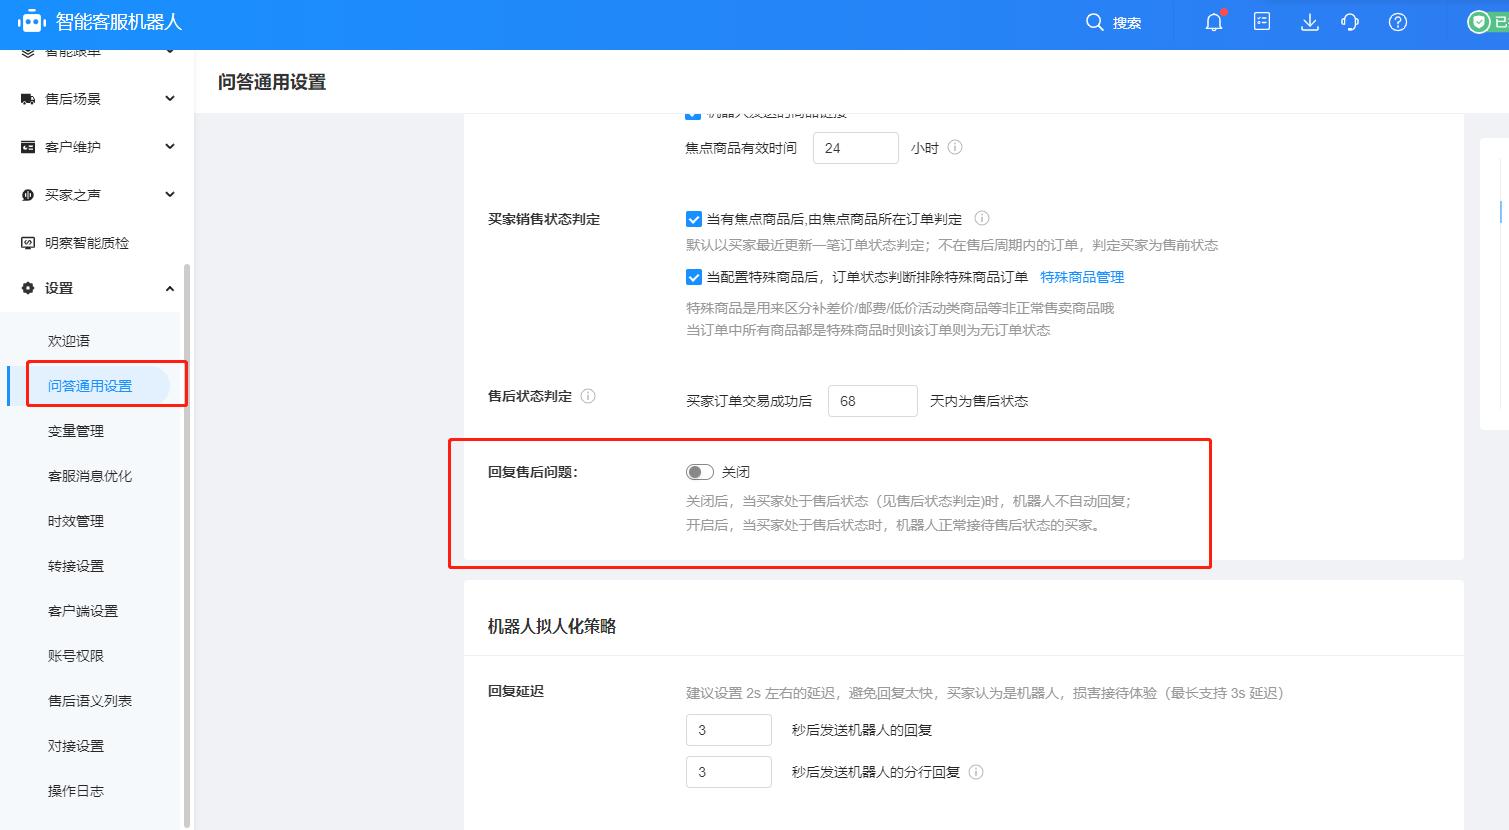Image resolution: width=1509 pixels, height=830 pixels.
Task: Click the 问答通用设置 page title
Action: point(272,82)
